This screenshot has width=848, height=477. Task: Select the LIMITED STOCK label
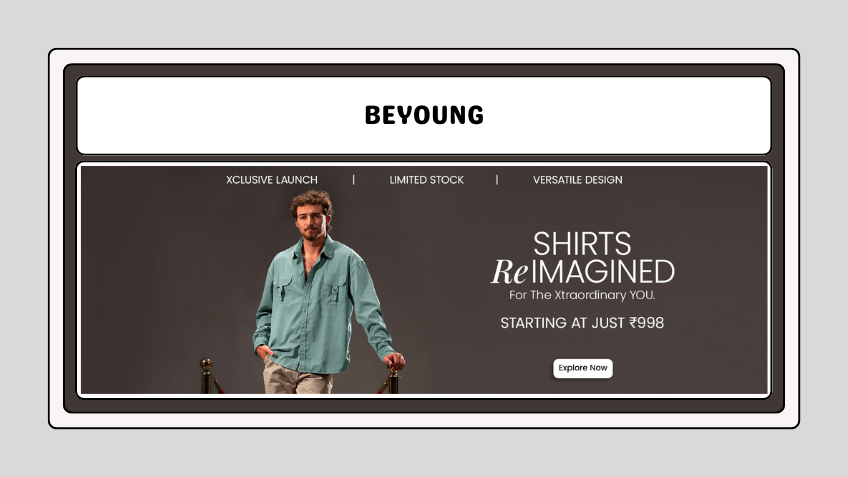(427, 180)
